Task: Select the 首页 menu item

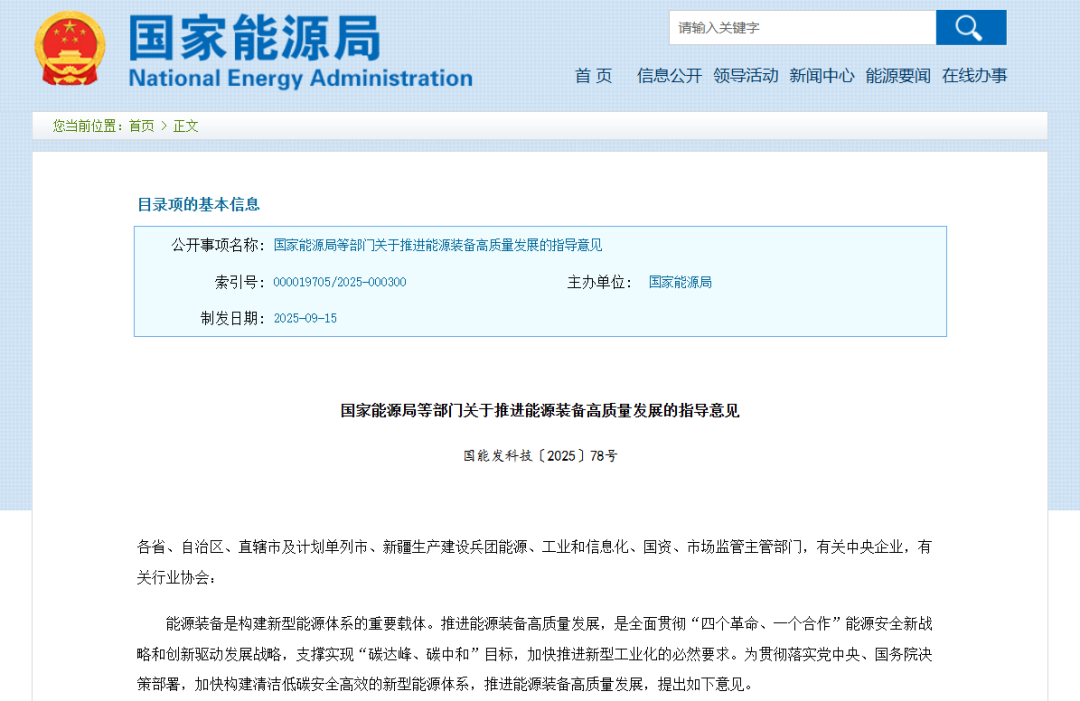Action: pos(594,75)
